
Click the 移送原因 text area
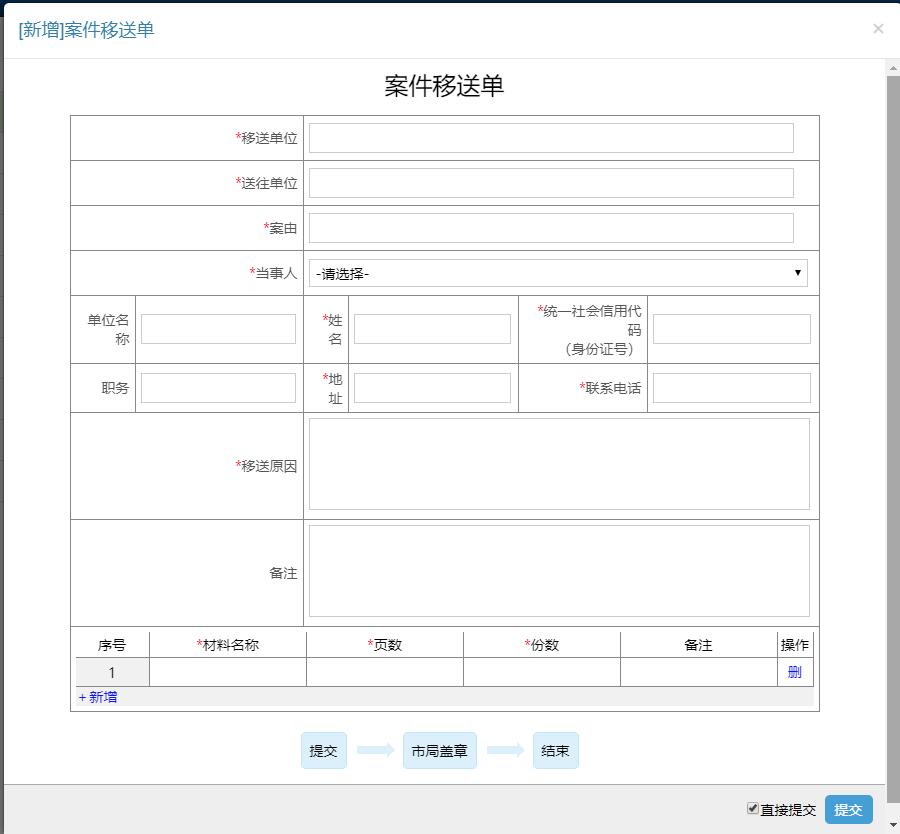[559, 464]
